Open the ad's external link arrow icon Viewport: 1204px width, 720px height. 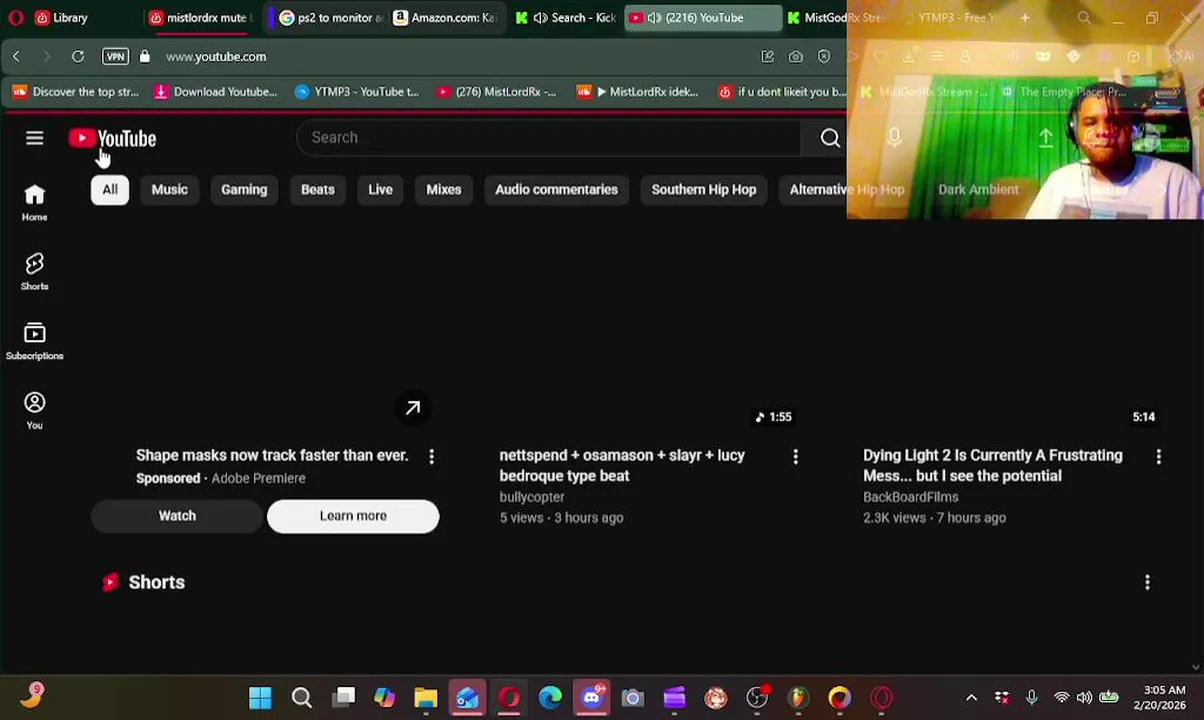click(412, 408)
